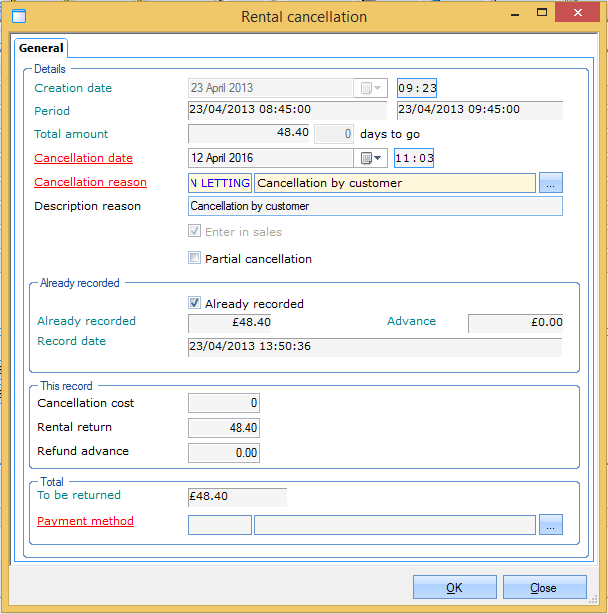Open the disabled Creation date calendar dropdown
Viewport: 608px width, 614px height.
coord(372,88)
